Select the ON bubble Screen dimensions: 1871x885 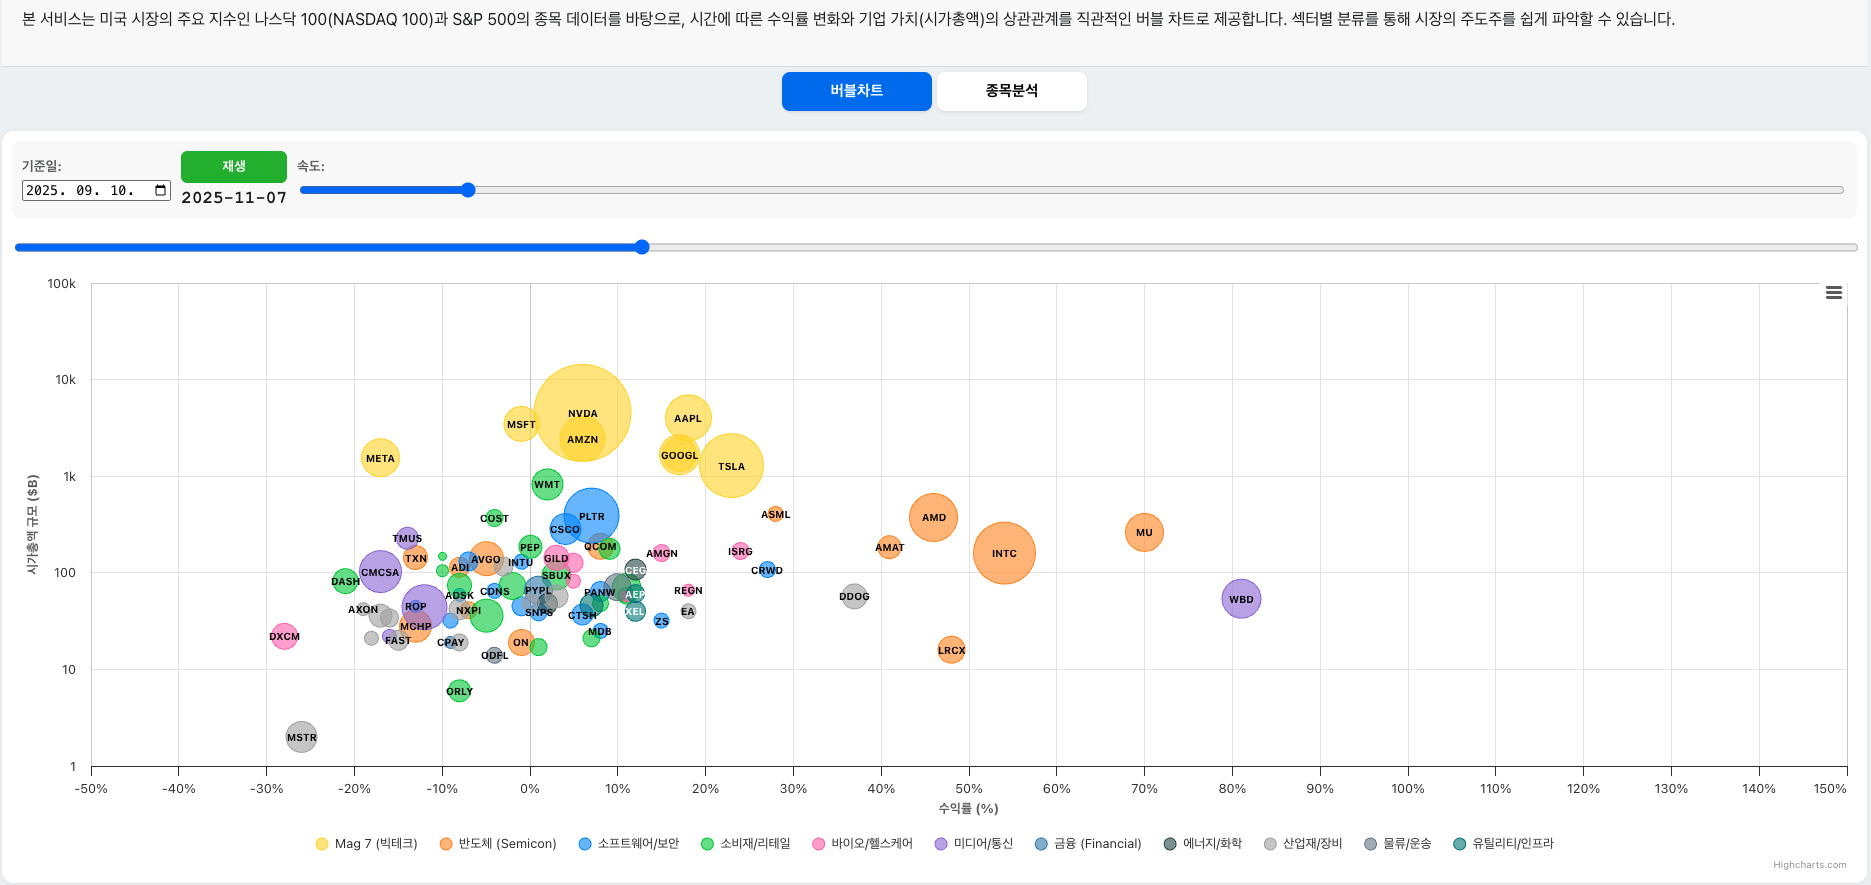click(x=520, y=642)
